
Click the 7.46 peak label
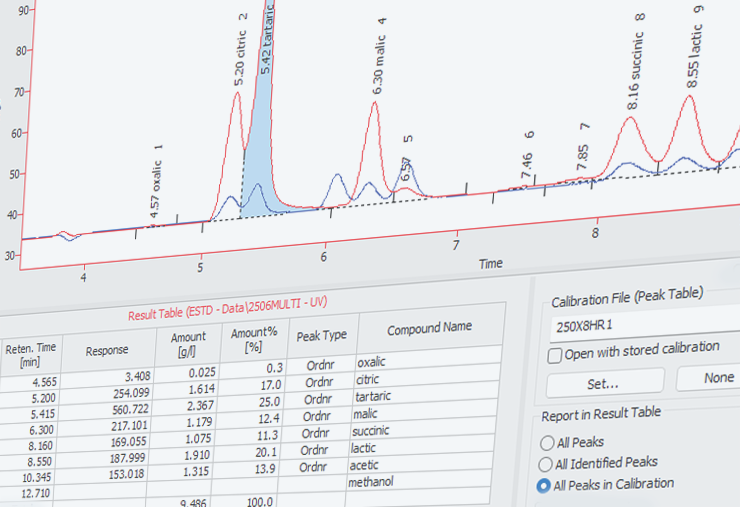[x=527, y=166]
